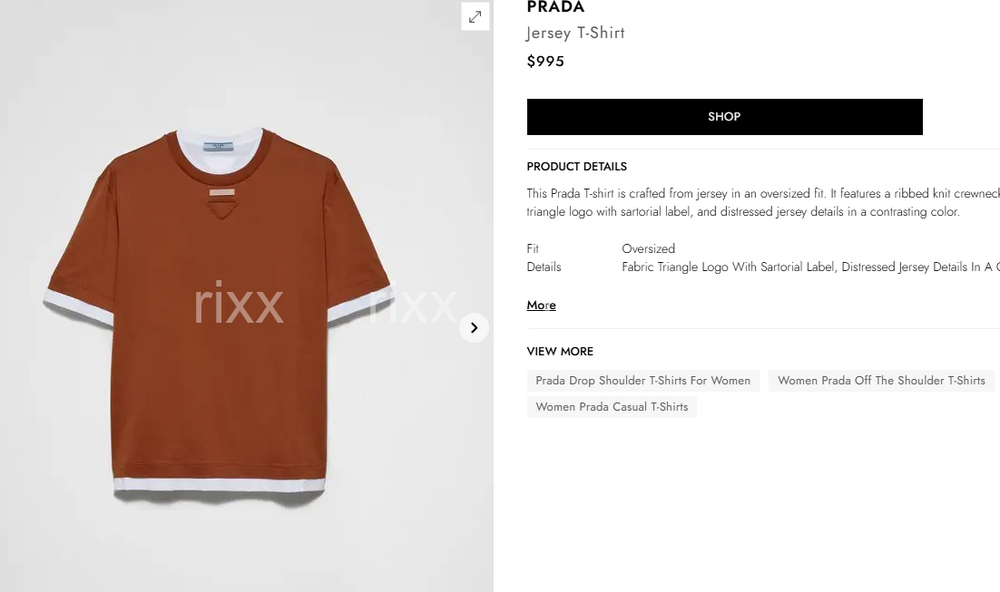1000x592 pixels.
Task: Click the VIEW MORE section heading
Action: (560, 352)
